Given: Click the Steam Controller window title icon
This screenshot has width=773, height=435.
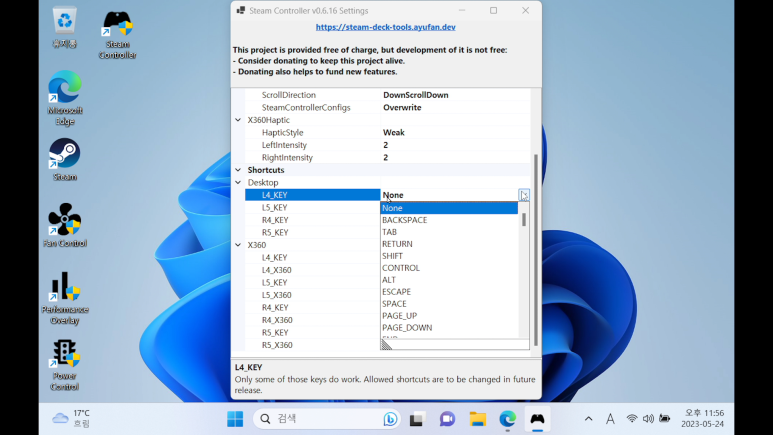Looking at the screenshot, I should pyautogui.click(x=241, y=10).
